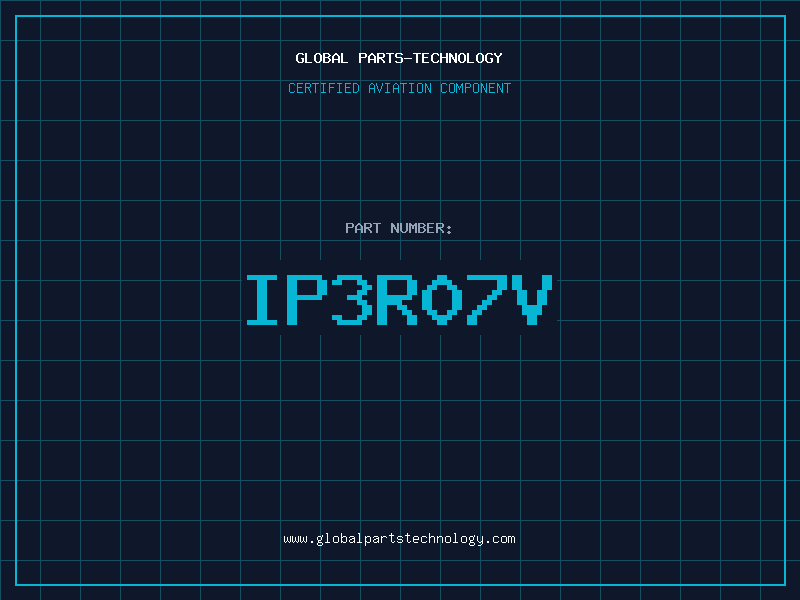The height and width of the screenshot is (600, 800).
Task: Click the PART NUMBER: label
Action: pos(399,228)
